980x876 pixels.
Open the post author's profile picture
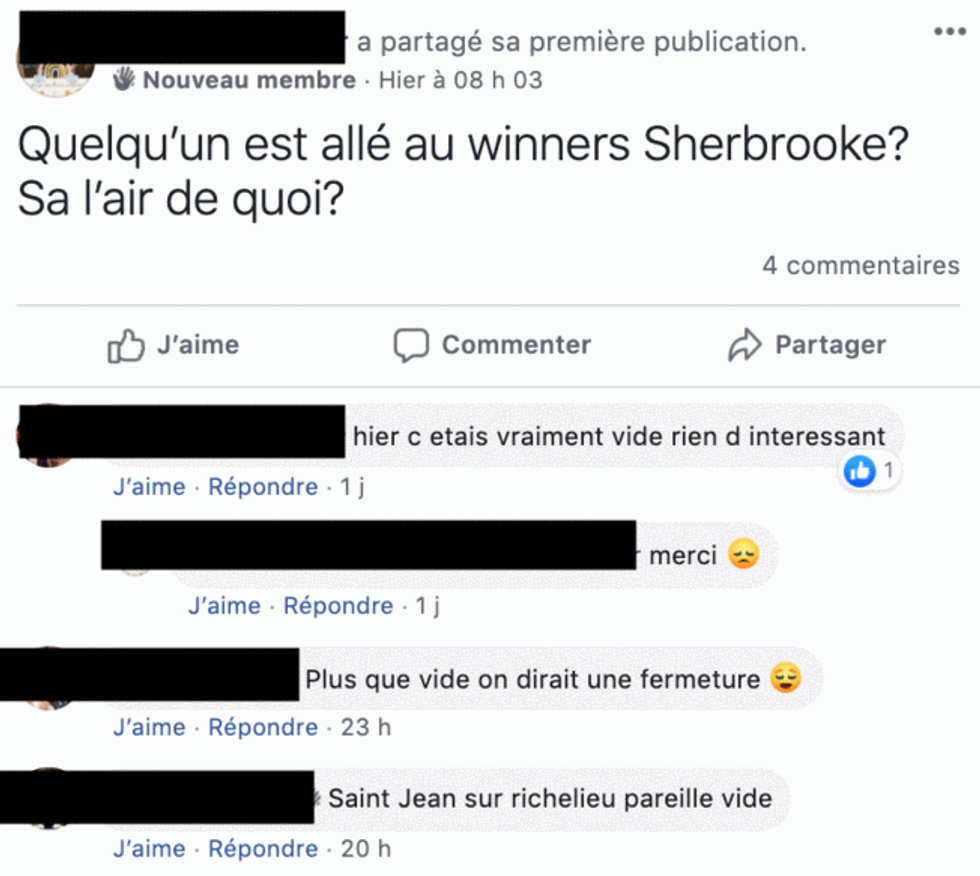pyautogui.click(x=55, y=79)
